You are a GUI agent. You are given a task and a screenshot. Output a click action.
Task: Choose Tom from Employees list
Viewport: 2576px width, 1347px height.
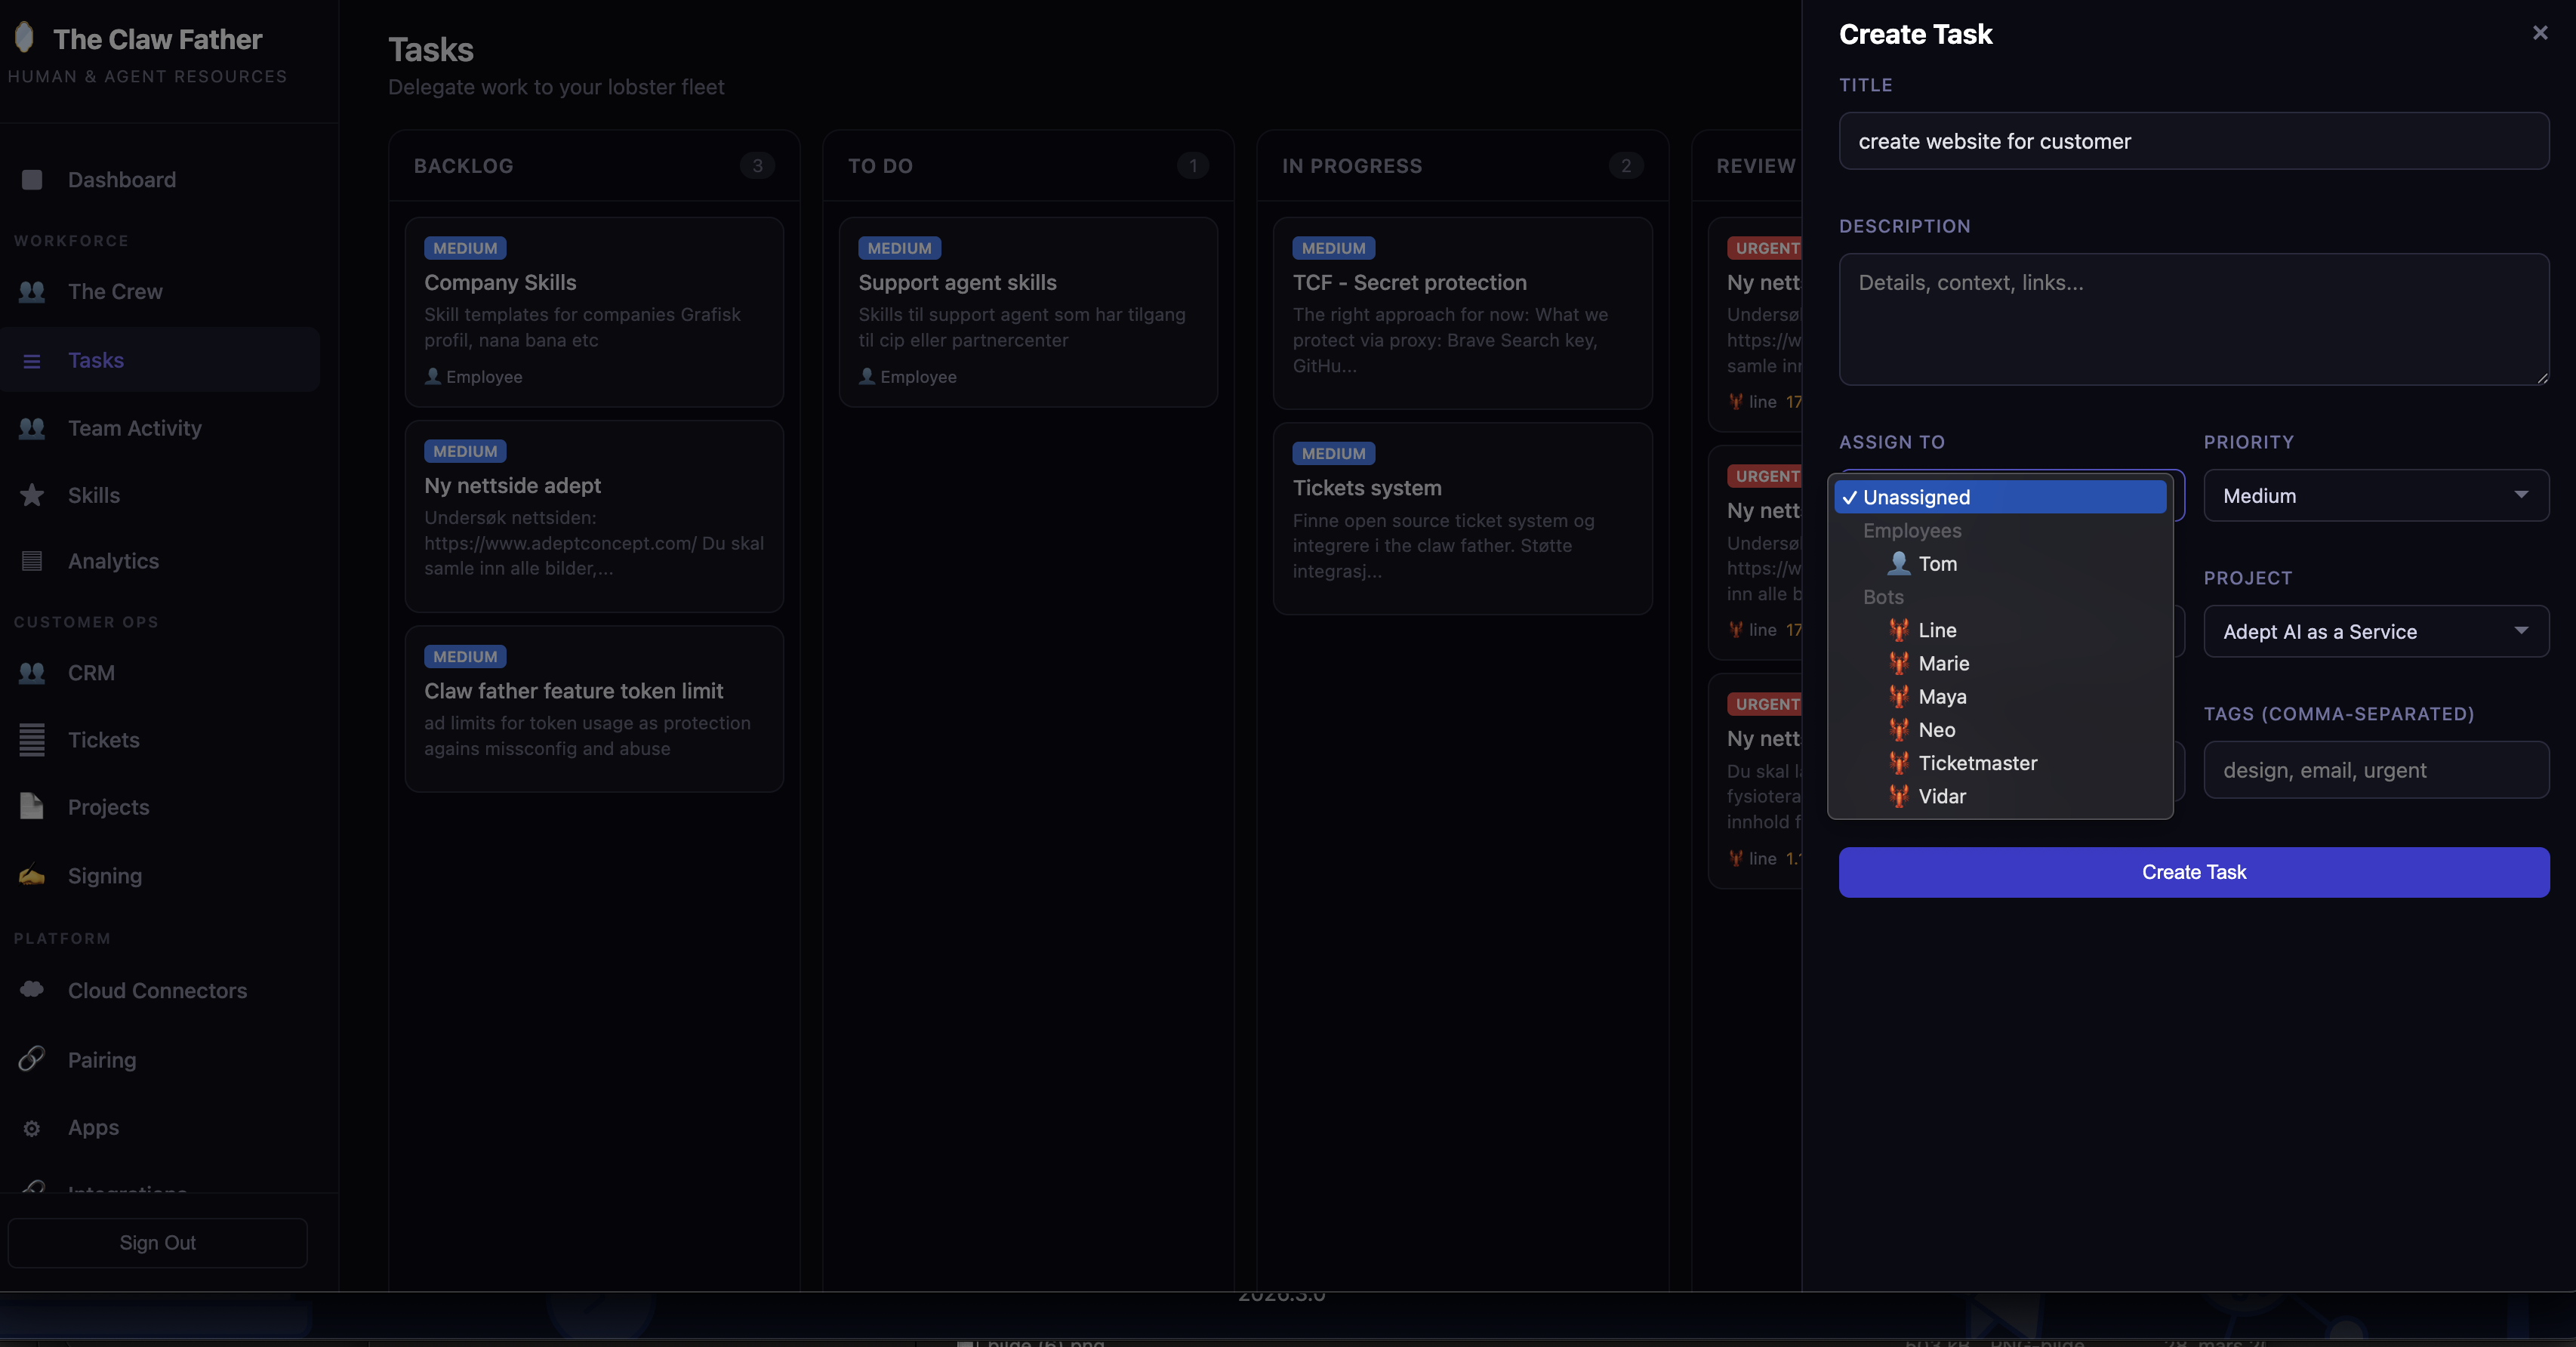click(1937, 564)
